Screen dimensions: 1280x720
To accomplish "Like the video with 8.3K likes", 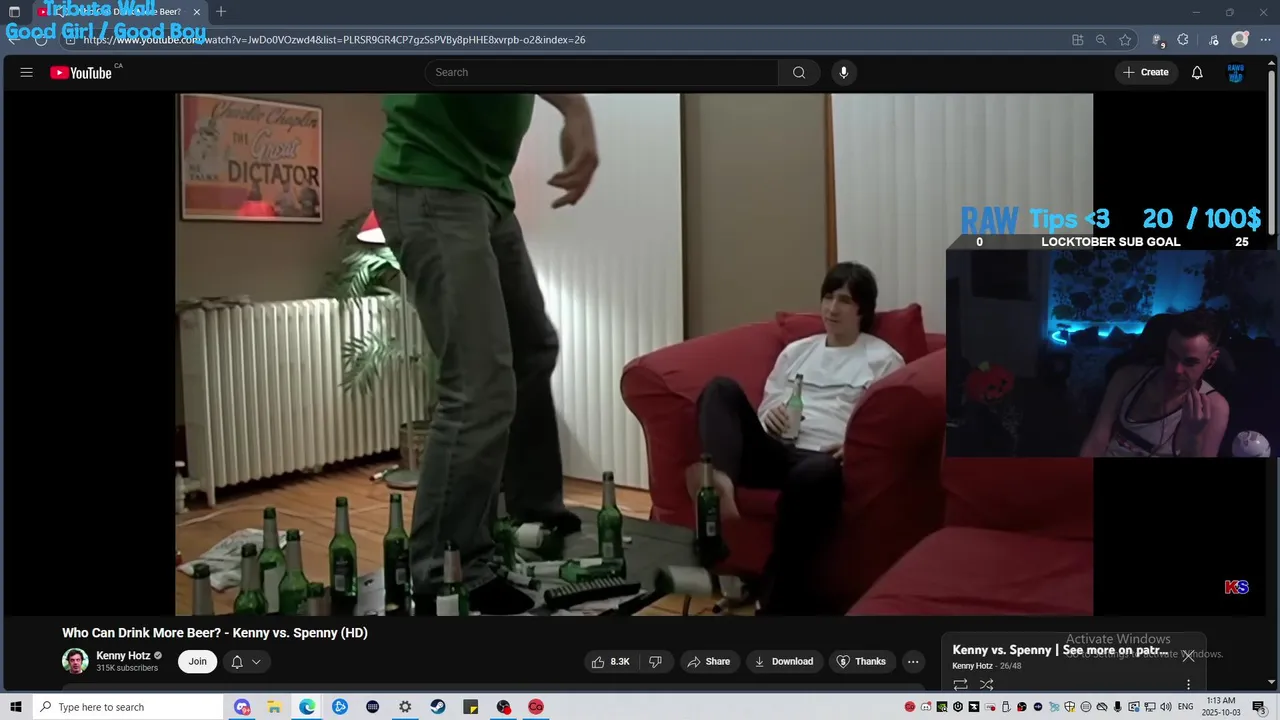I will (x=610, y=661).
